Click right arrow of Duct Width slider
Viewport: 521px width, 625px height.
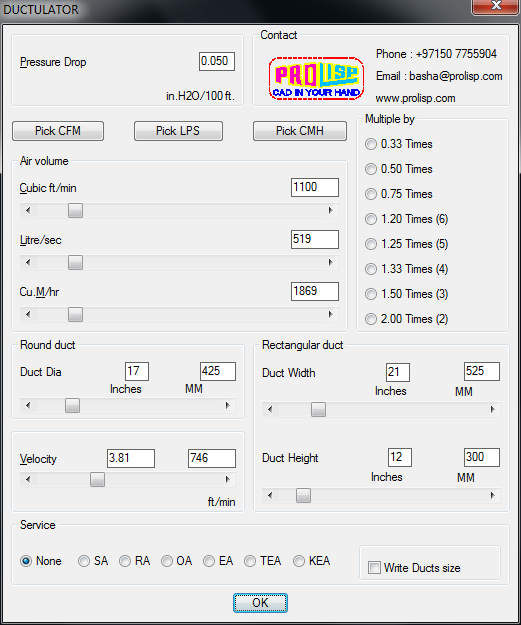tap(492, 409)
